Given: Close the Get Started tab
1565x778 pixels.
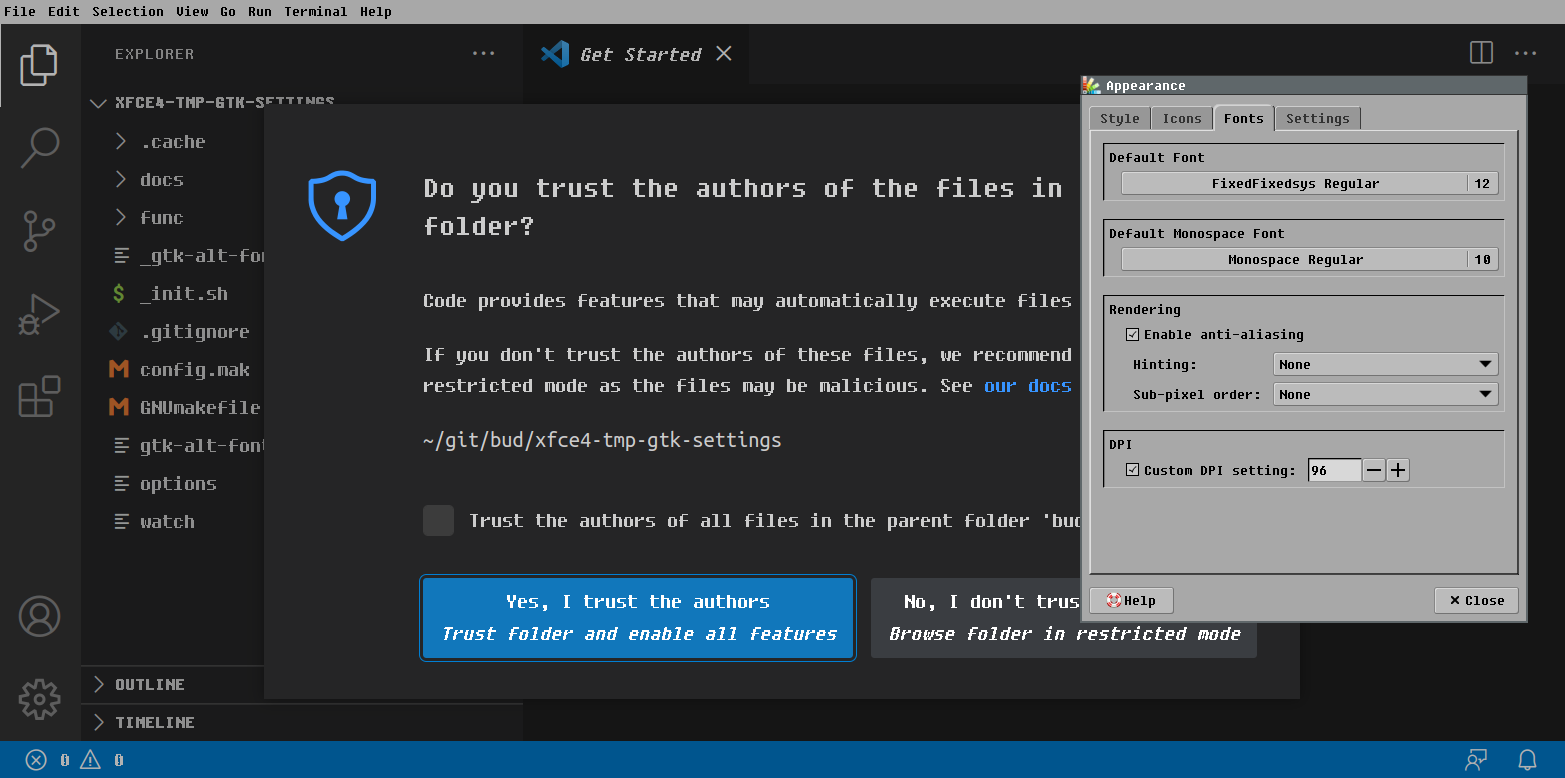Looking at the screenshot, I should click(x=724, y=53).
